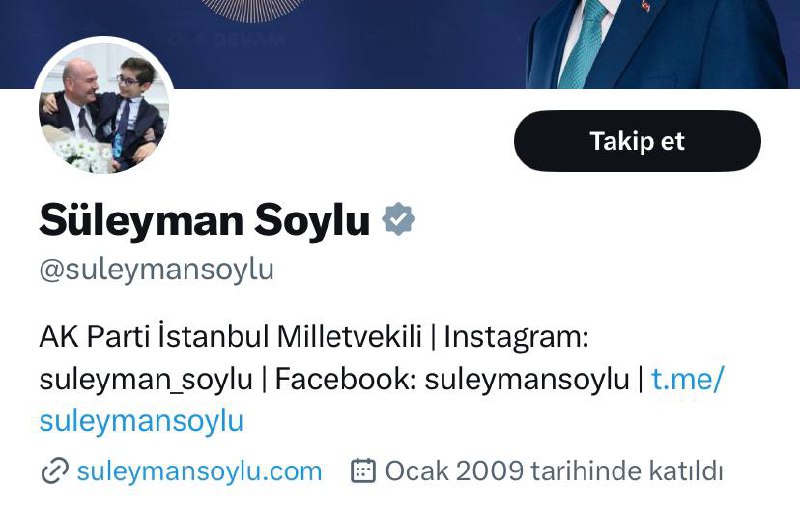Click the calendar icon beside the join date
The height and width of the screenshot is (512, 800).
coord(363,471)
